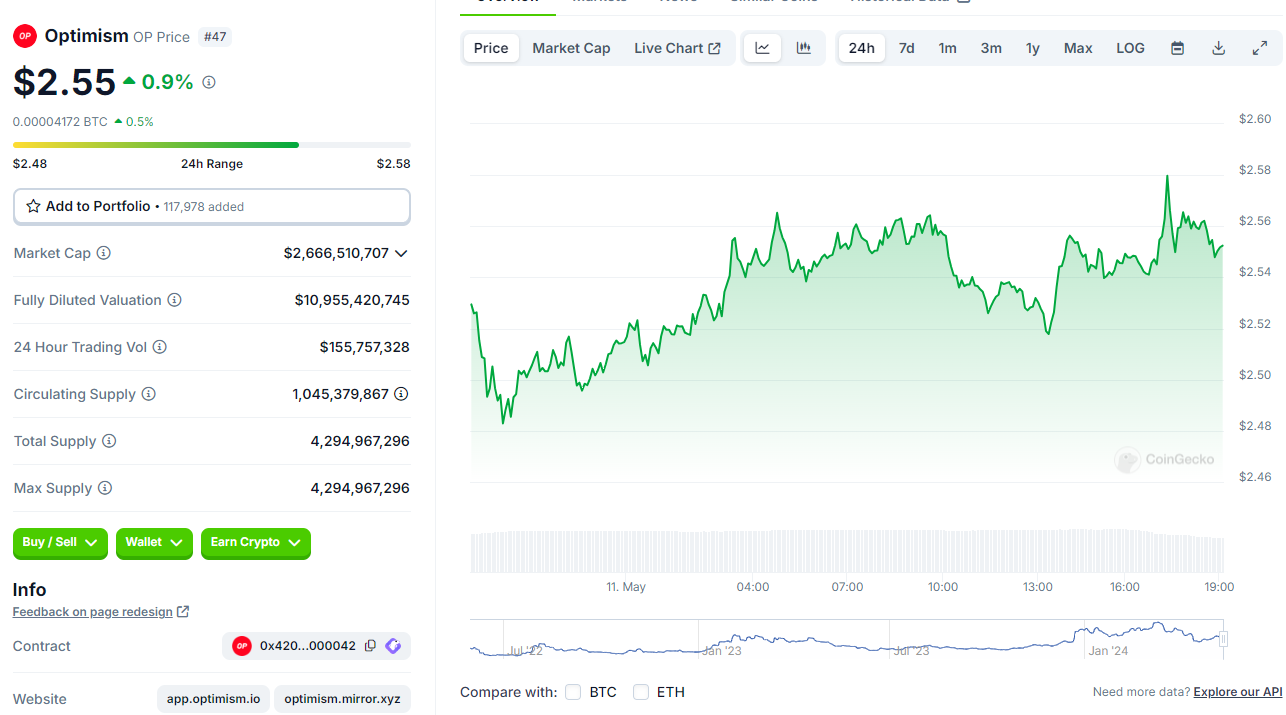This screenshot has width=1286, height=715.
Task: Select the Price chart tab
Action: [x=491, y=48]
